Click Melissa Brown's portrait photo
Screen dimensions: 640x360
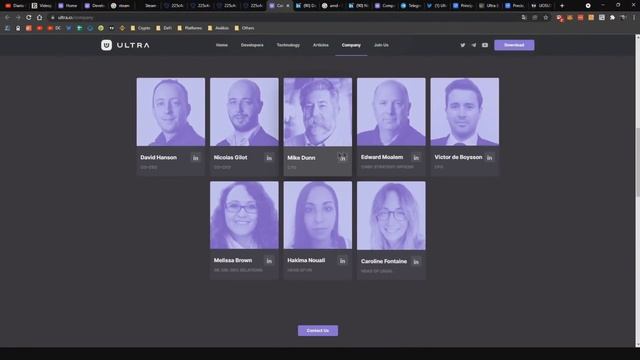(244, 215)
